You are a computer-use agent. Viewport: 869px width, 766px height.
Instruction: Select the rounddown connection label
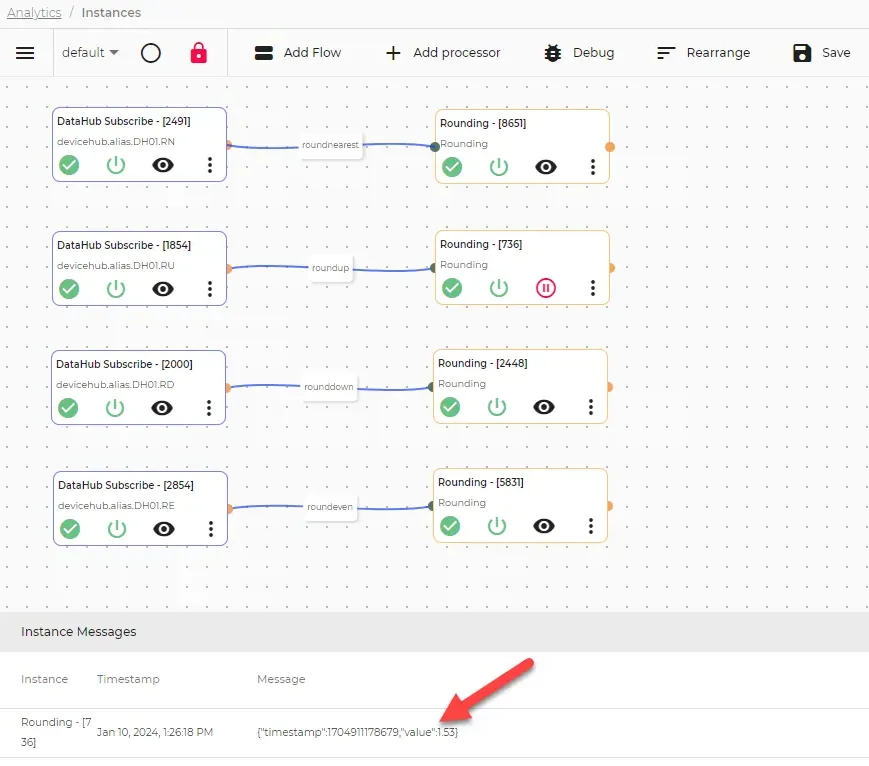[329, 387]
